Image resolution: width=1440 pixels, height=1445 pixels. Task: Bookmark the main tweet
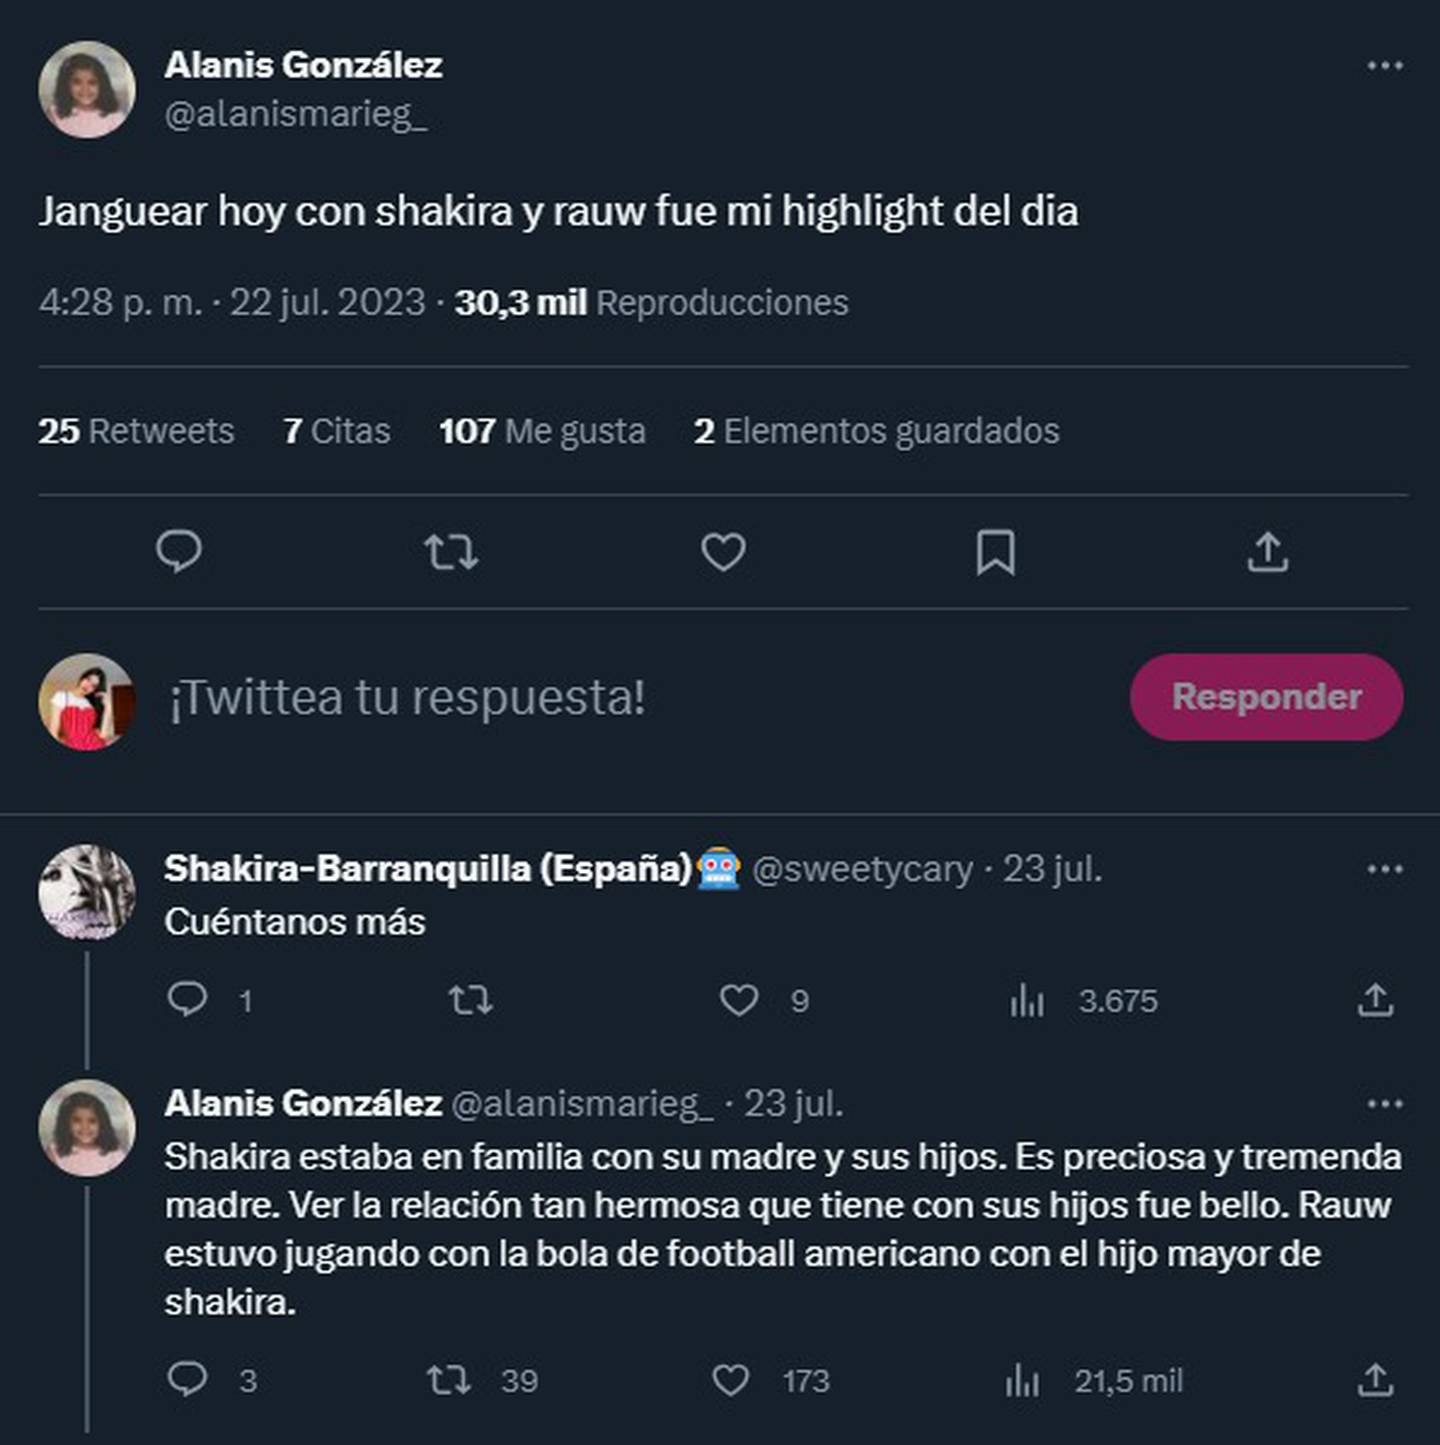(x=995, y=552)
